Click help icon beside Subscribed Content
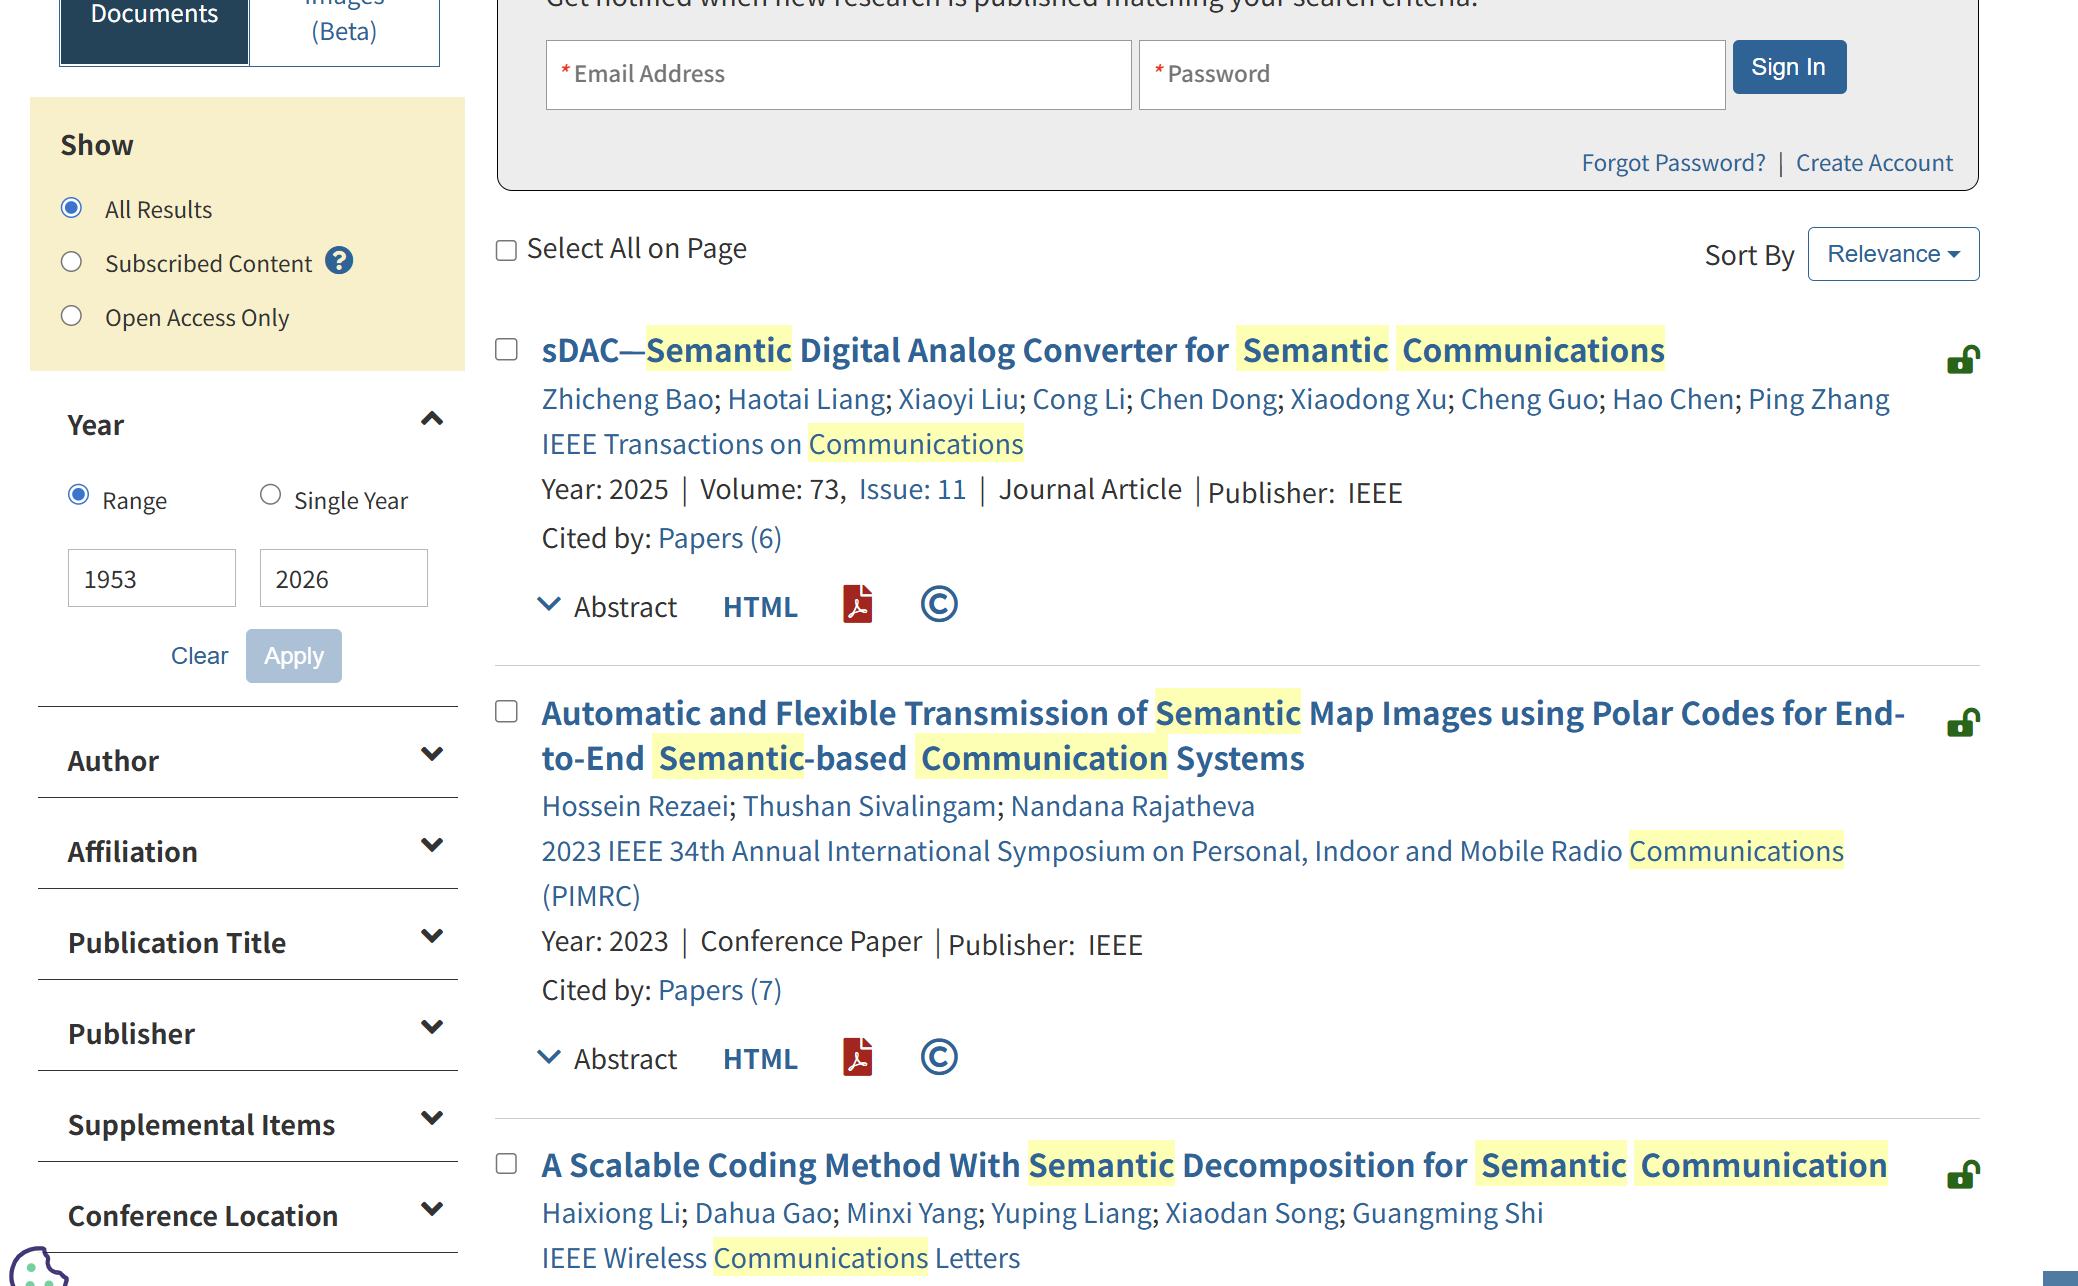 [339, 261]
